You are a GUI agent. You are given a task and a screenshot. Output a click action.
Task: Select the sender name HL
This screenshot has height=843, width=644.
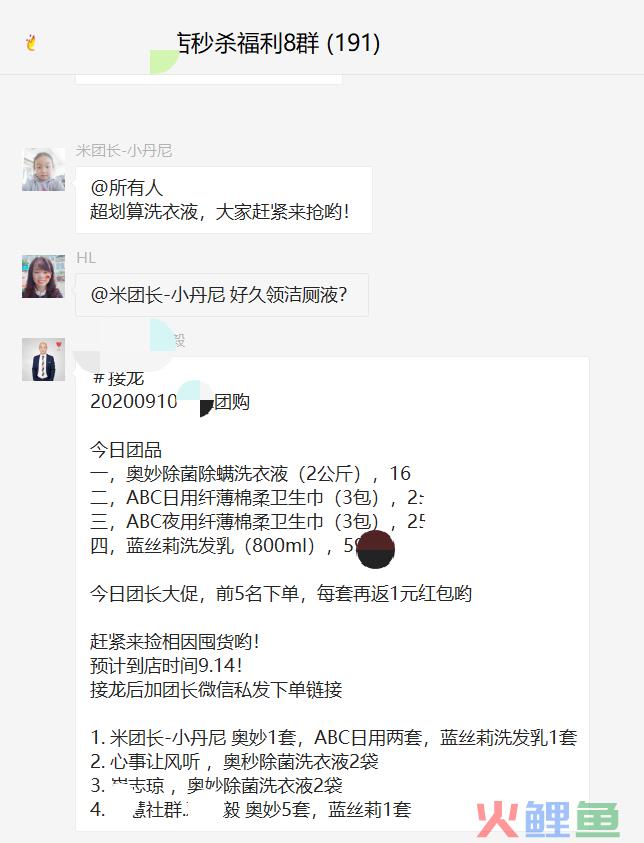point(86,258)
